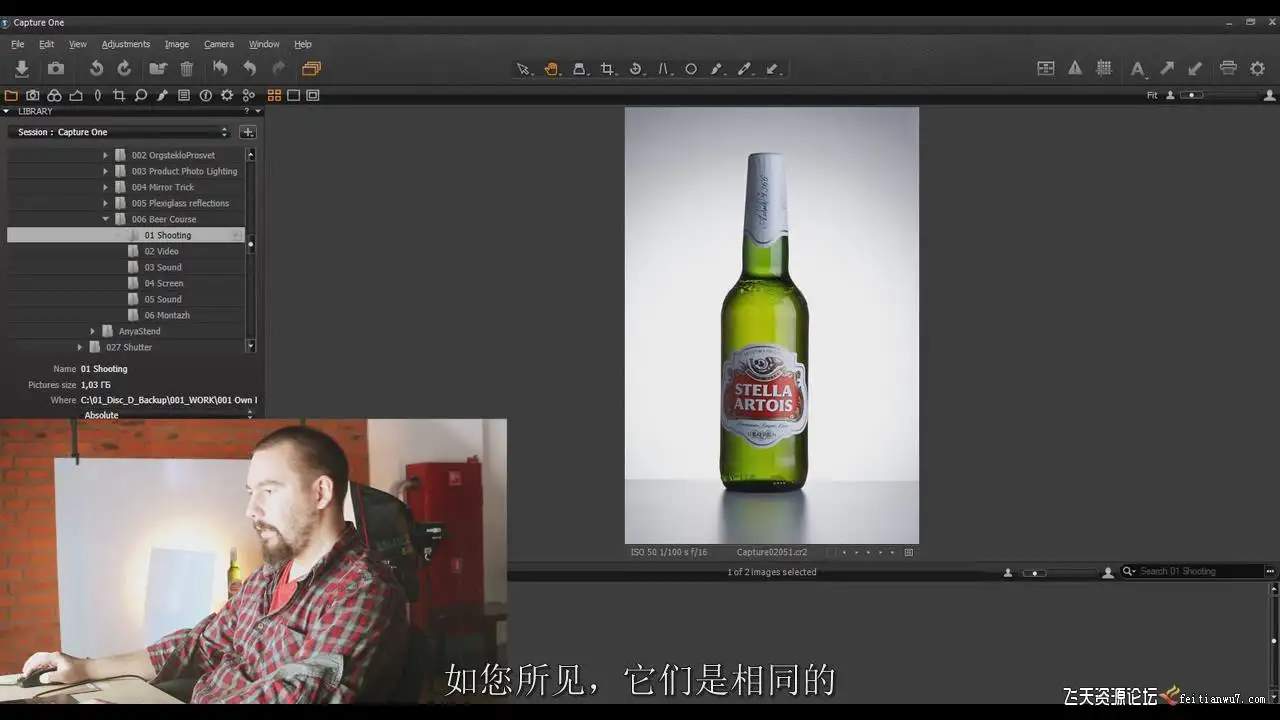Select the Spot removal circle tool

tap(691, 69)
